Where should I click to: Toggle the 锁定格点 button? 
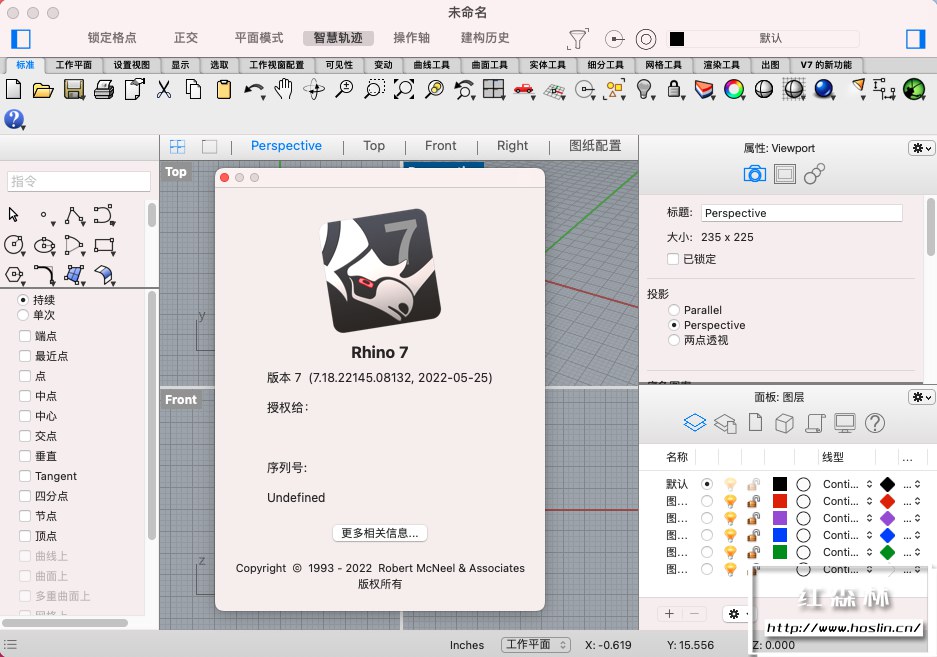112,38
